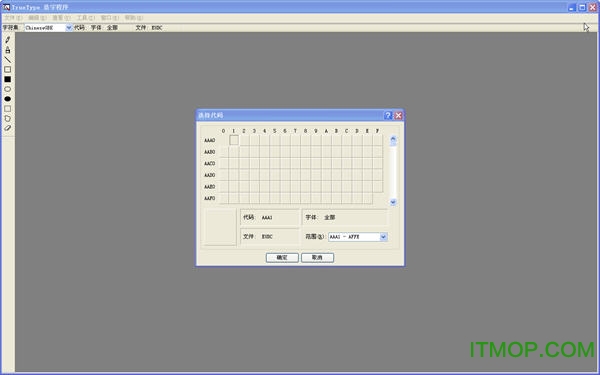Viewport: 600px width, 375px height.
Task: Select the Hollow Ellipse tool
Action: click(x=7, y=89)
